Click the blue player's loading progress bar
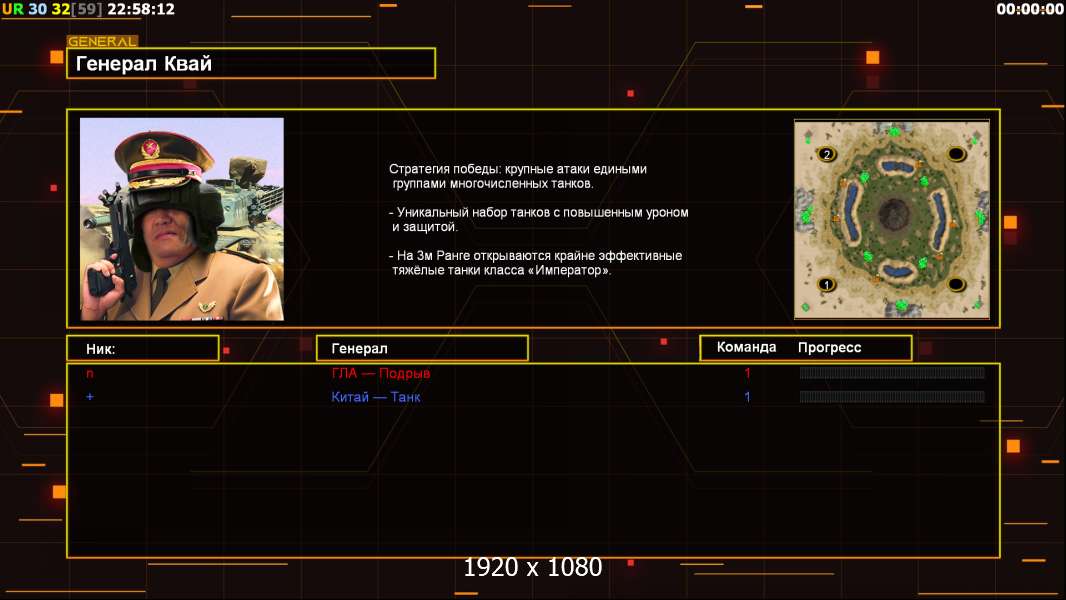Viewport: 1066px width, 600px height. pos(892,396)
